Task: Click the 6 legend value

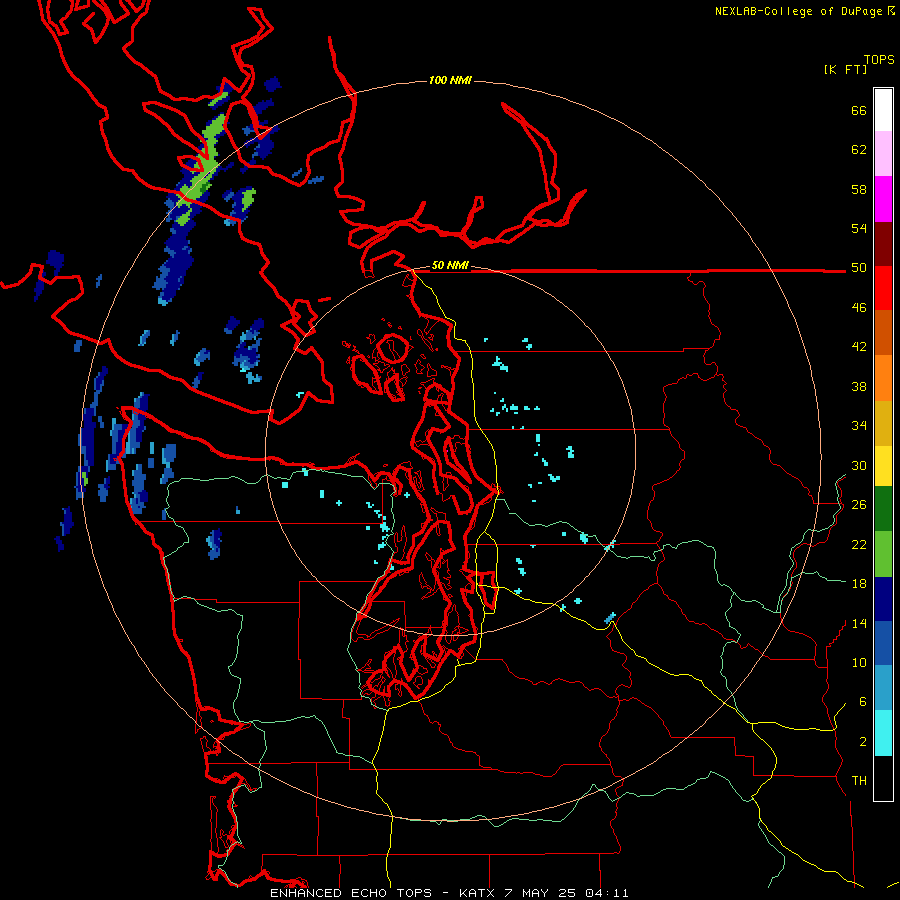Action: coord(863,702)
